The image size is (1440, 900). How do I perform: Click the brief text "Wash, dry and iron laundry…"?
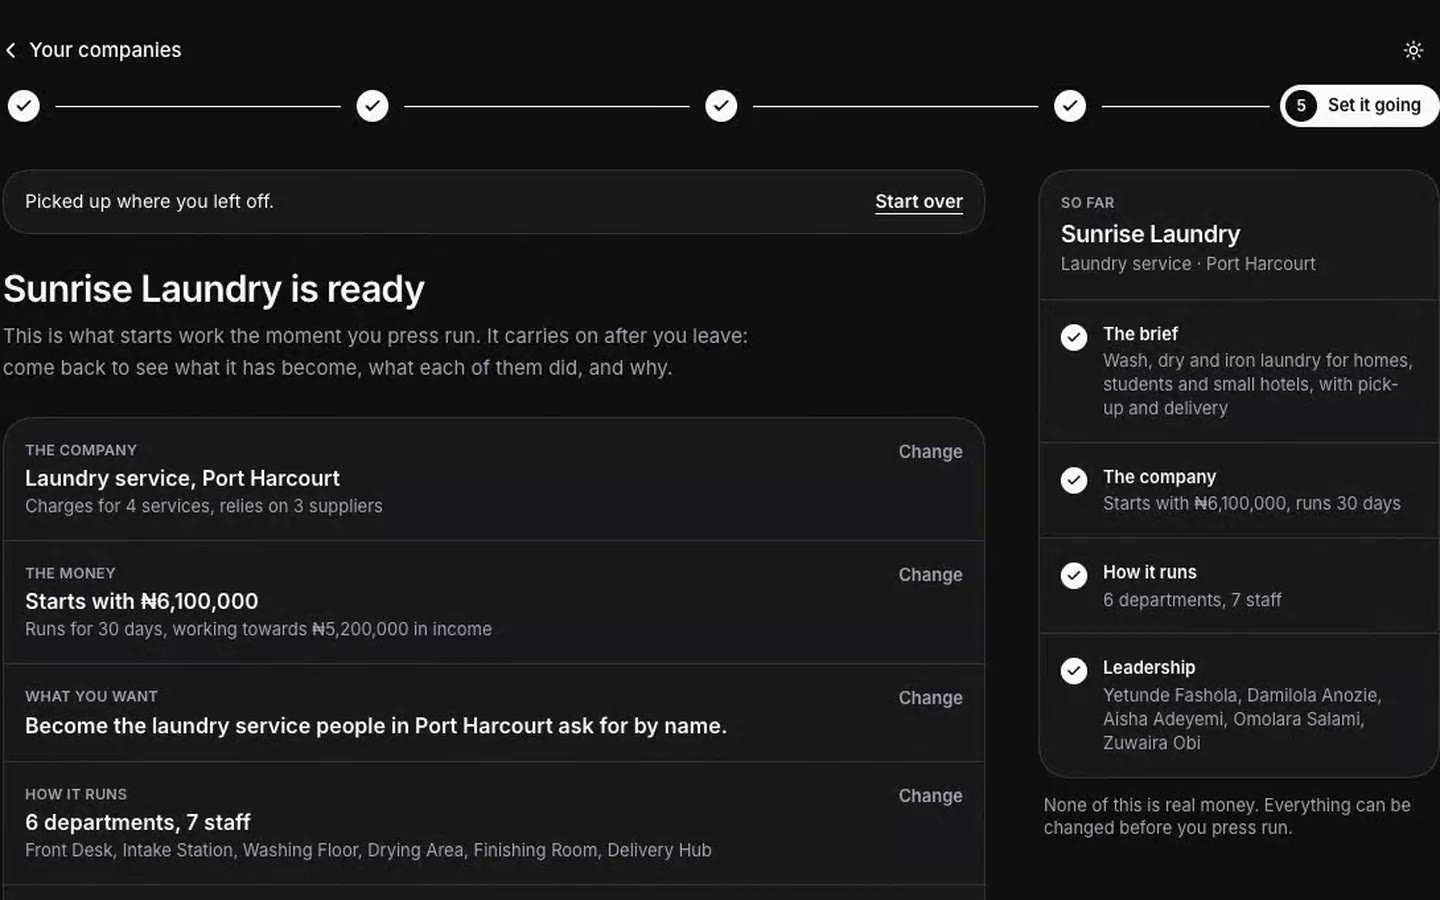click(x=1258, y=384)
